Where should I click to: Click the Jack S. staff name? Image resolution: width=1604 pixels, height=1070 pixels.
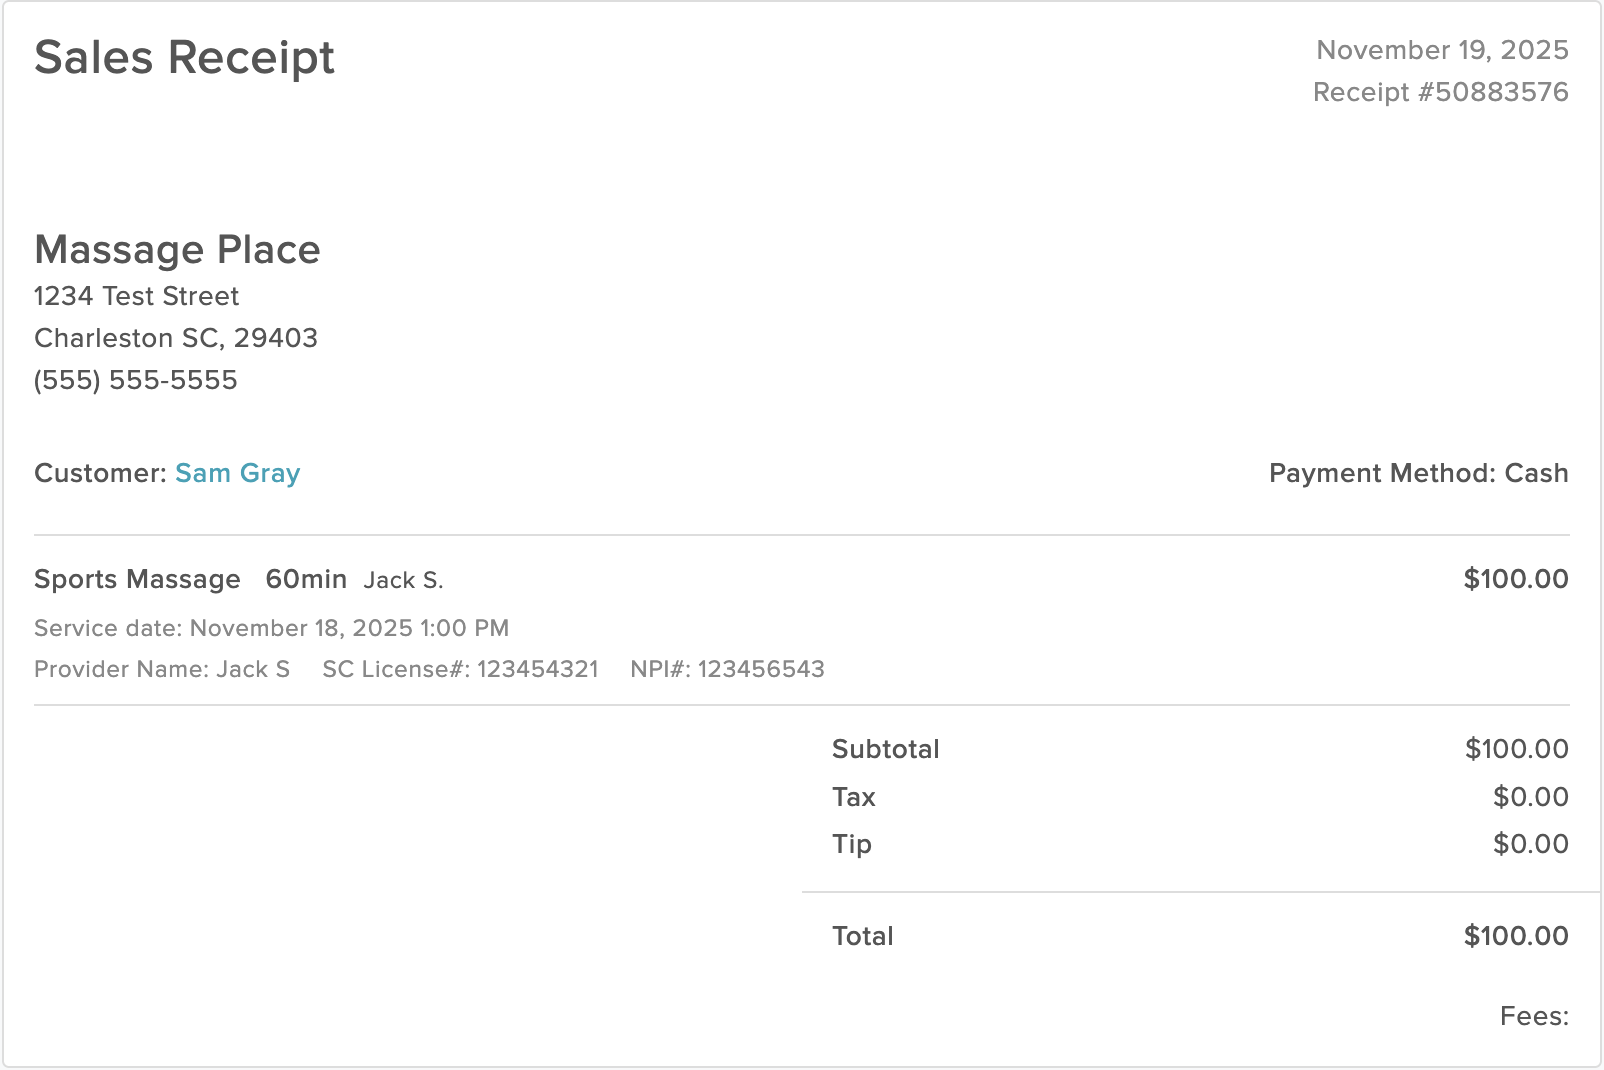(403, 580)
